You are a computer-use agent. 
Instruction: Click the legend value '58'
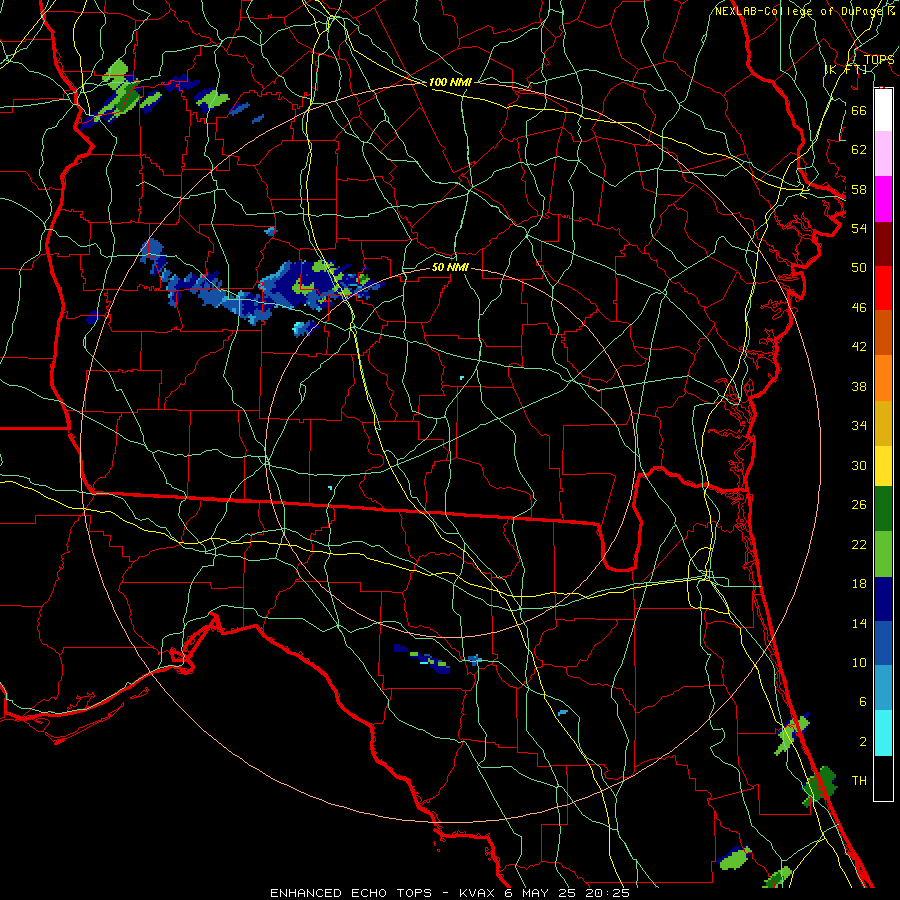(859, 189)
